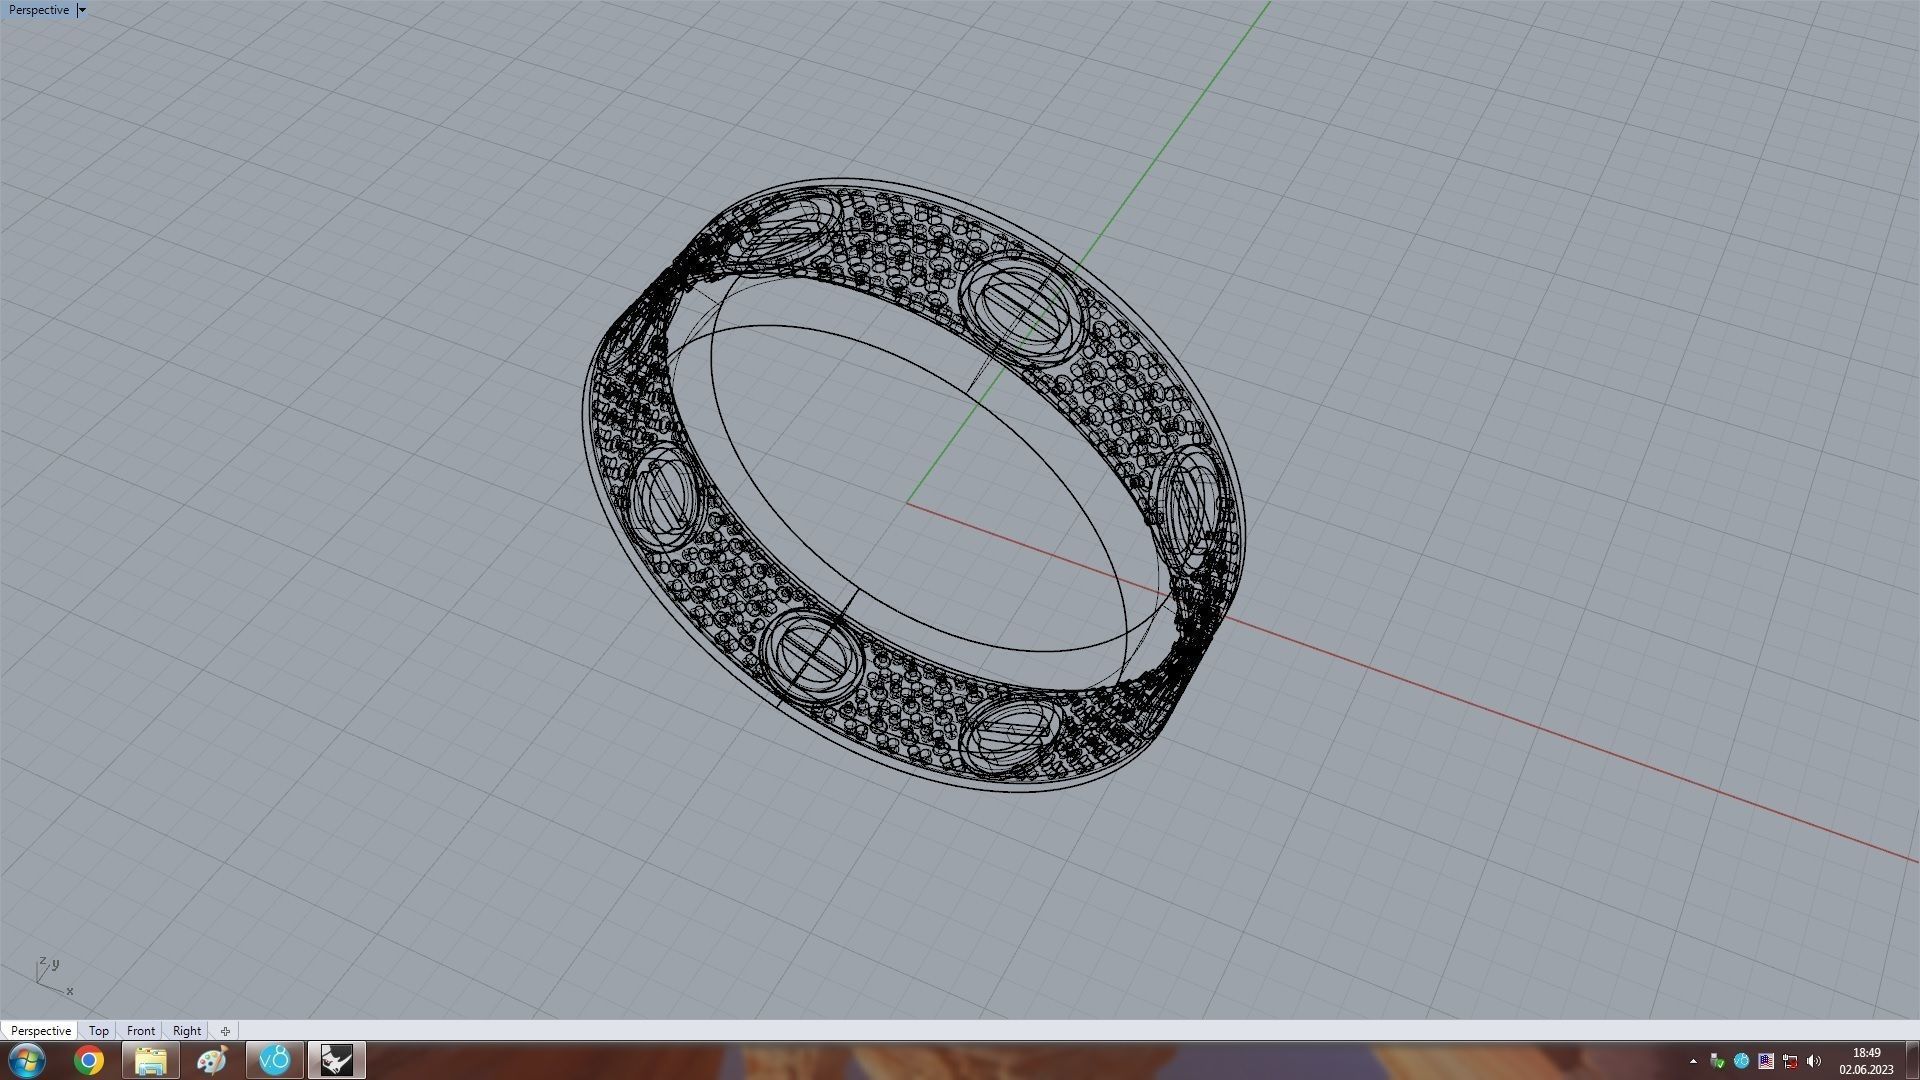Click the Show Desktop strip
Viewport: 1920px width, 1080px height.
click(1912, 1060)
